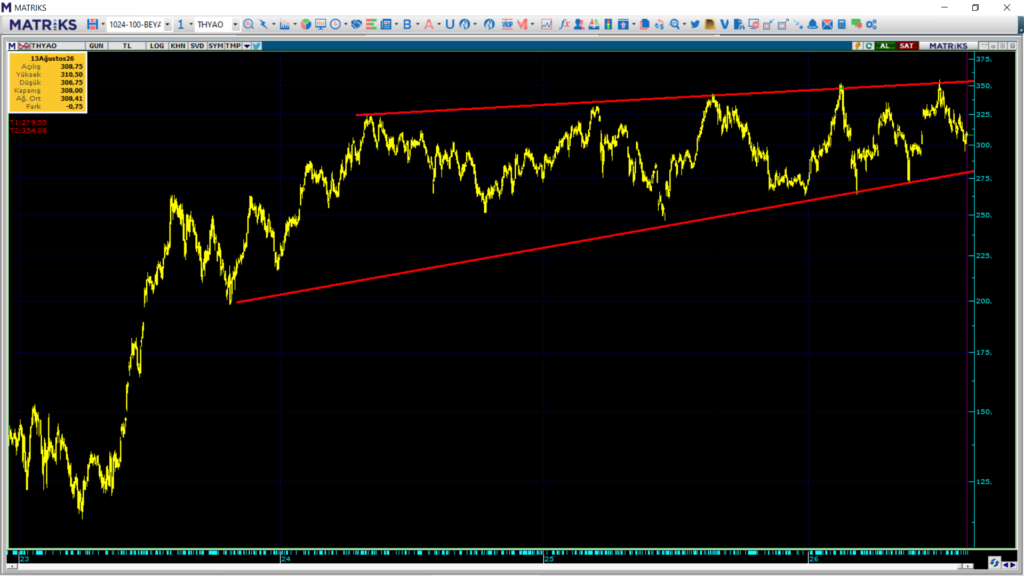
Task: Expand the save icon dropdown arrow
Action: tap(103, 24)
